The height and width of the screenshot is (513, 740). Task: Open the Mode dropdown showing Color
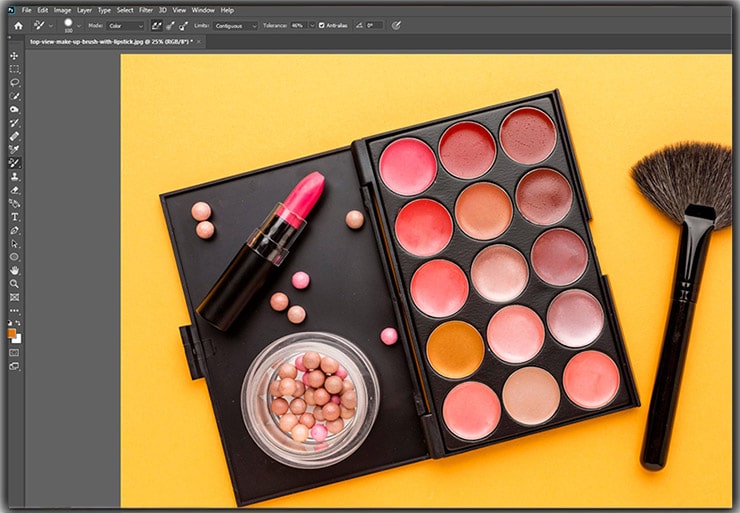pyautogui.click(x=124, y=25)
